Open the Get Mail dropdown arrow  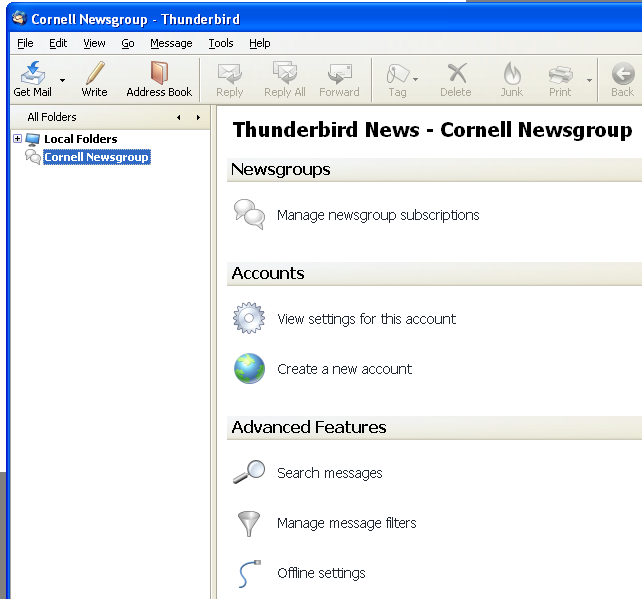[x=62, y=79]
